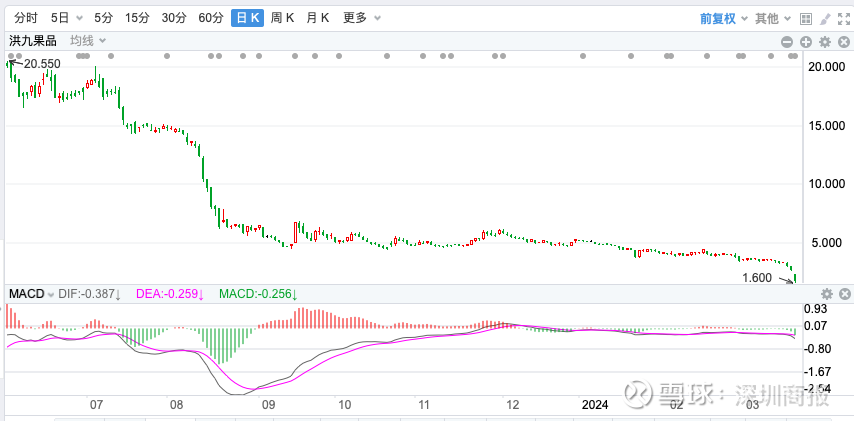Click the 洪九果品 stock name
The image size is (854, 421).
tap(33, 41)
